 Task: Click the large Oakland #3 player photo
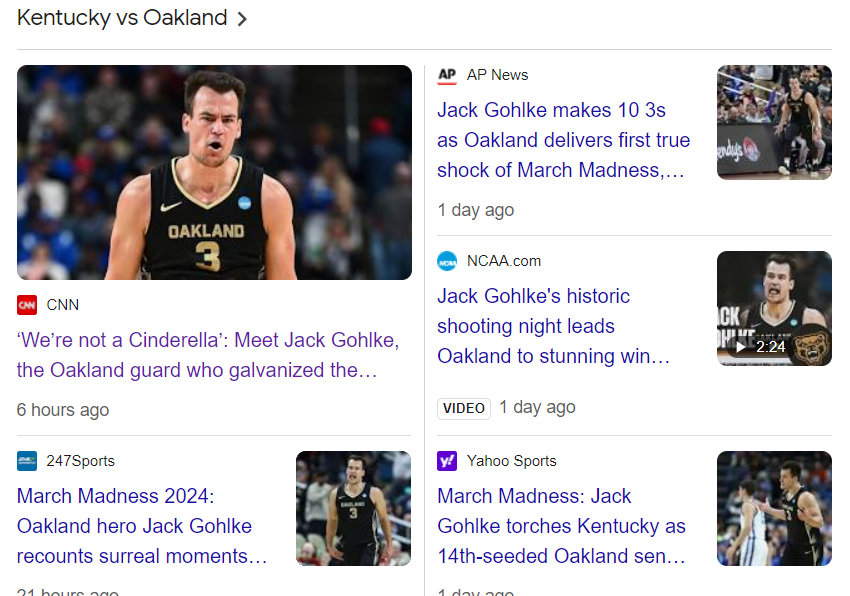click(x=214, y=172)
